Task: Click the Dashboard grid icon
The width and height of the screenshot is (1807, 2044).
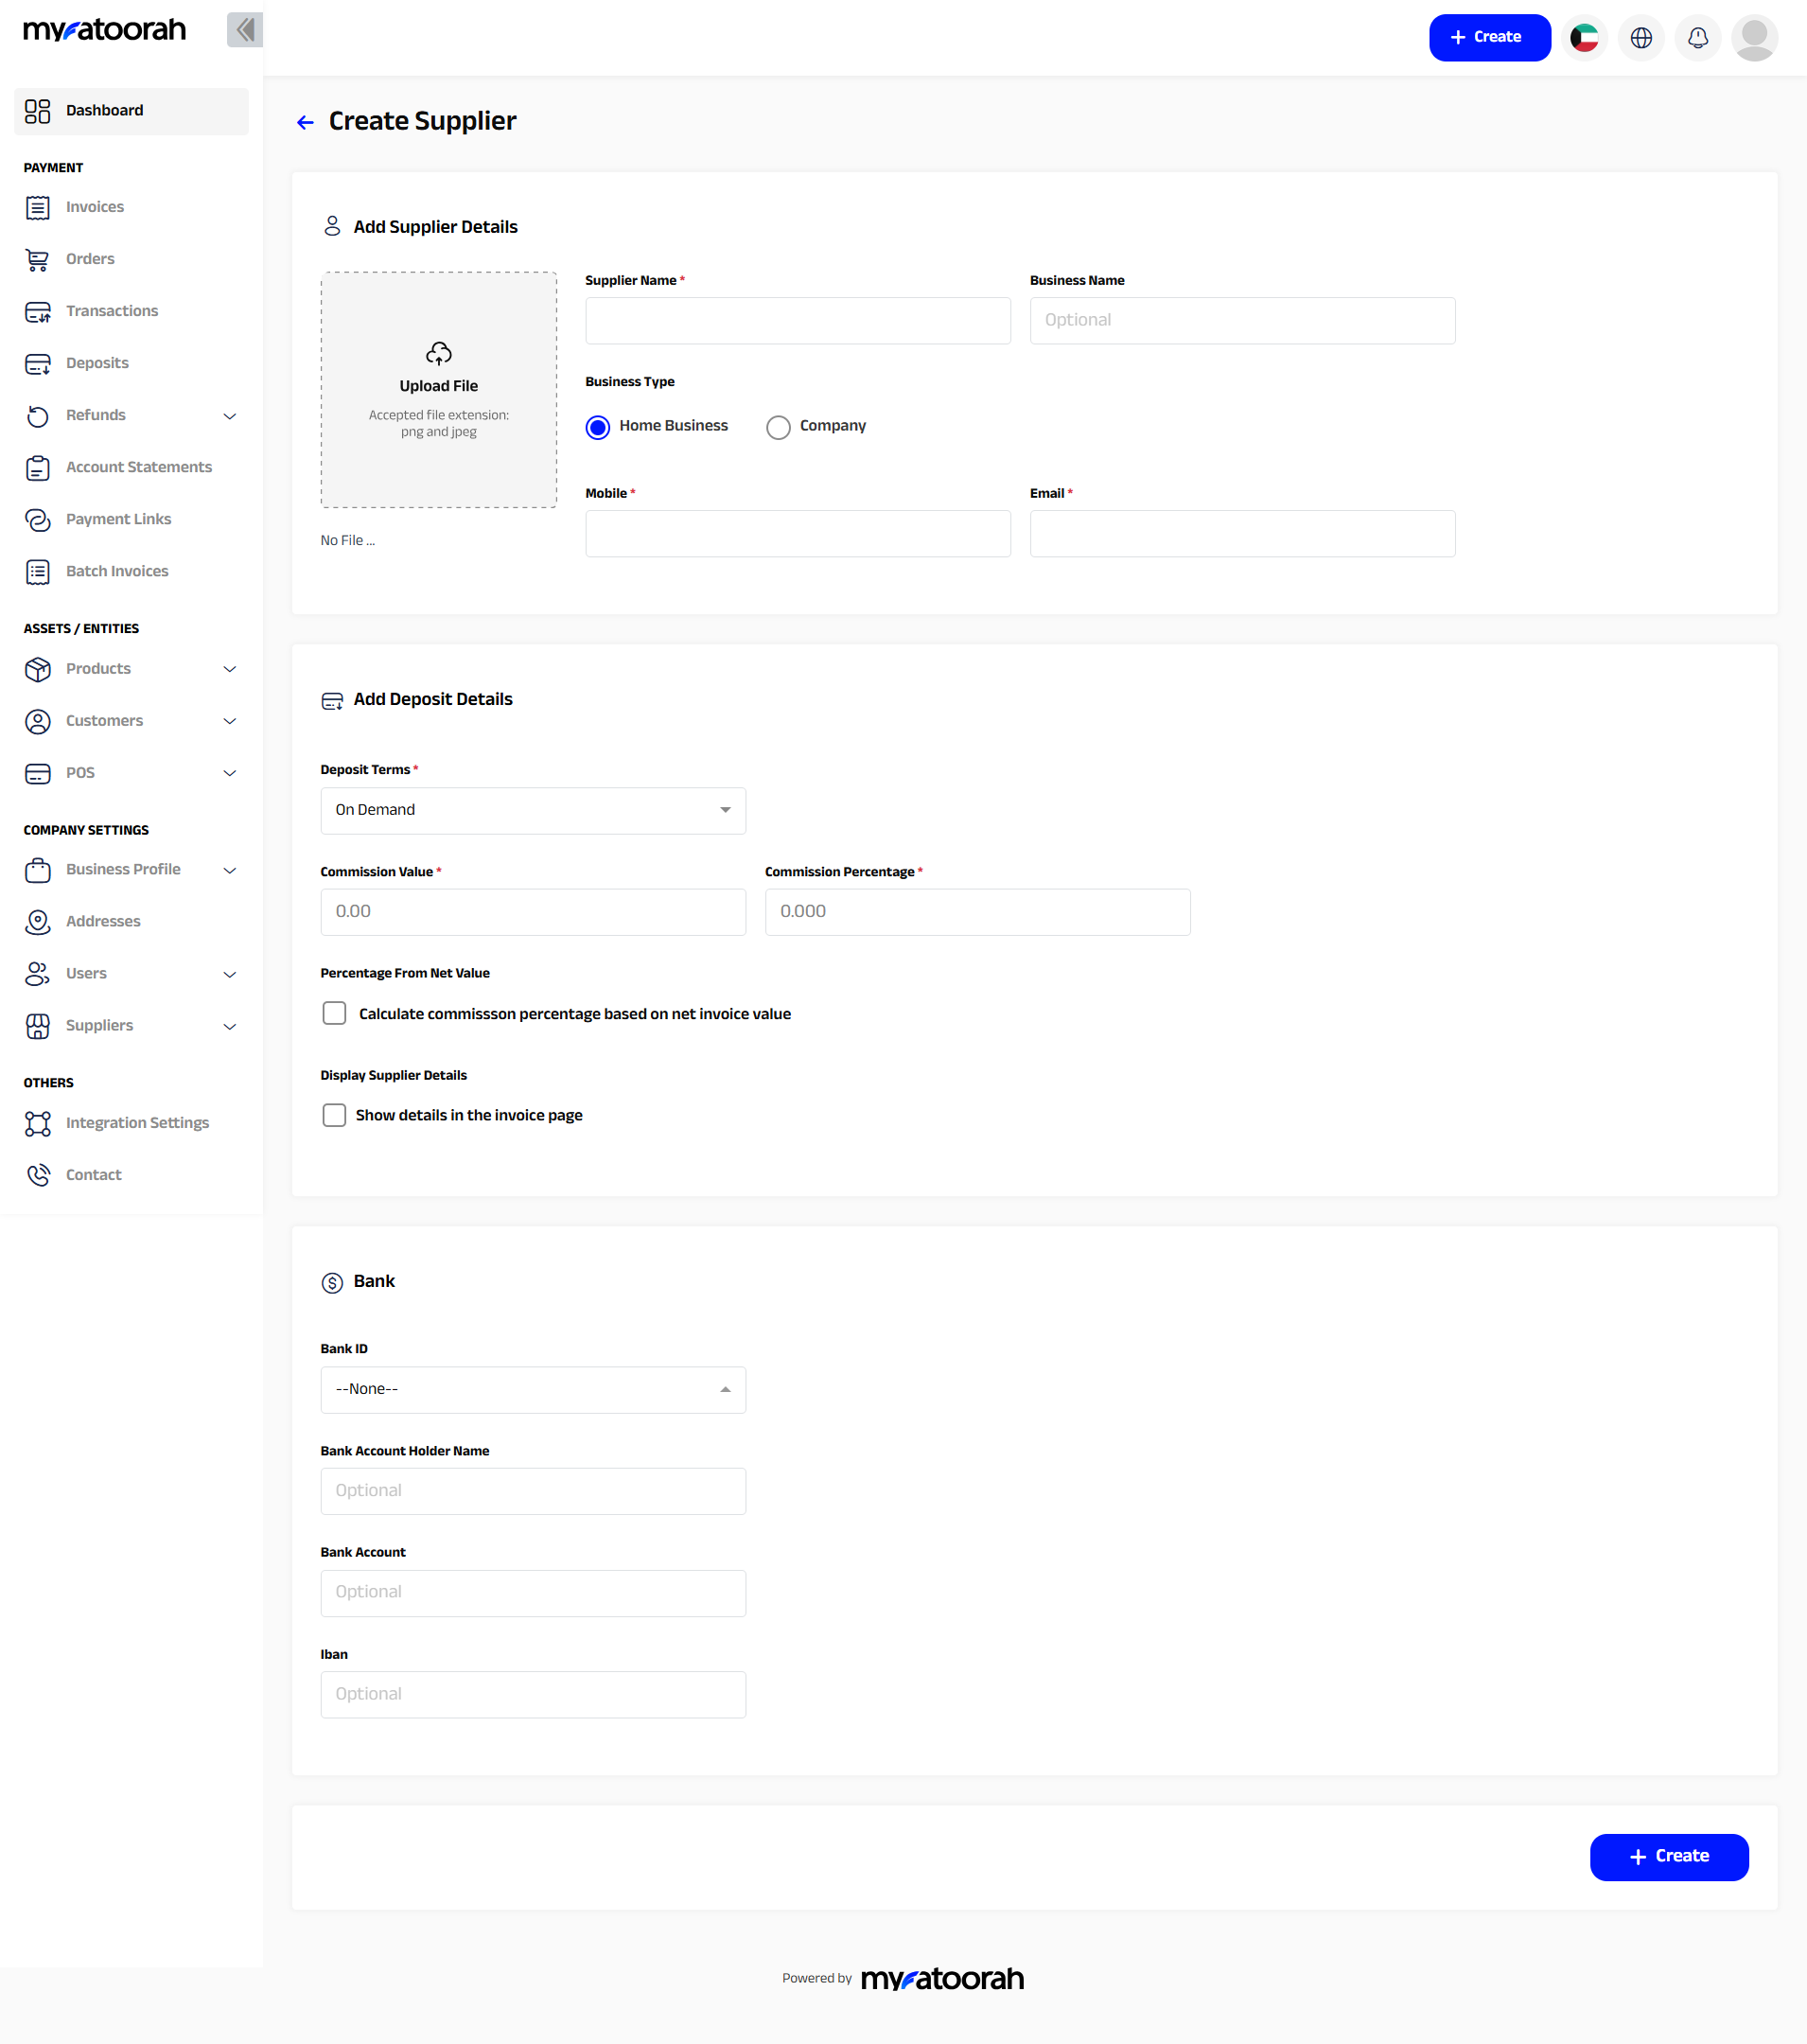Action: click(37, 111)
